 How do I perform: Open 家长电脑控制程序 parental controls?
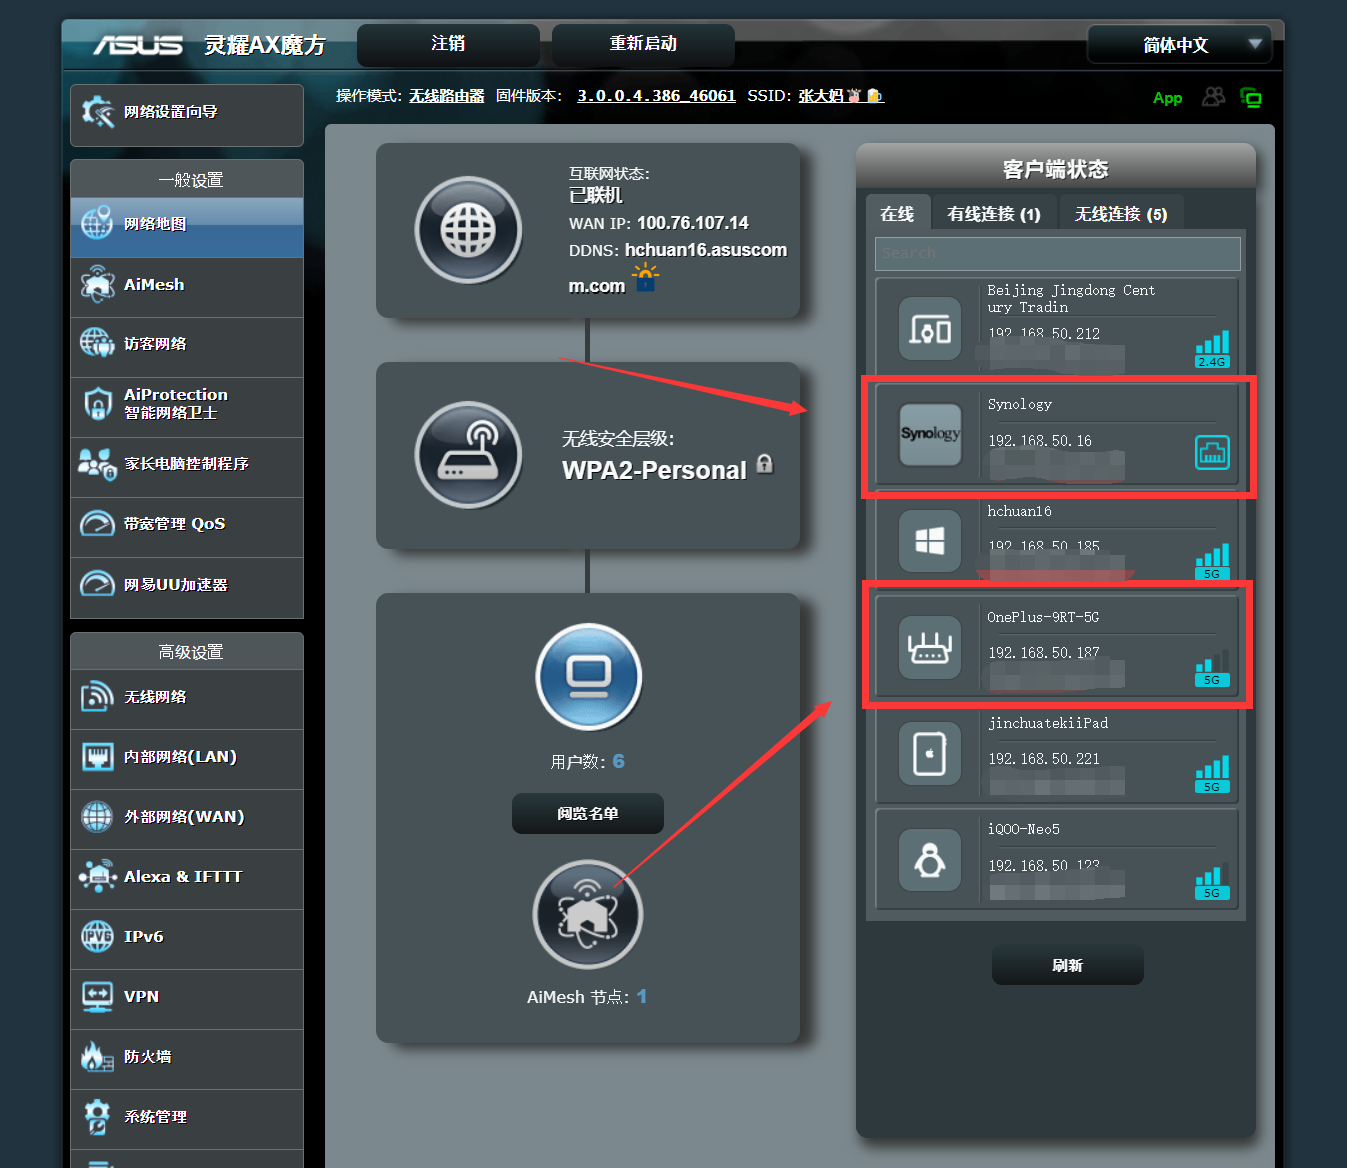[x=187, y=467]
